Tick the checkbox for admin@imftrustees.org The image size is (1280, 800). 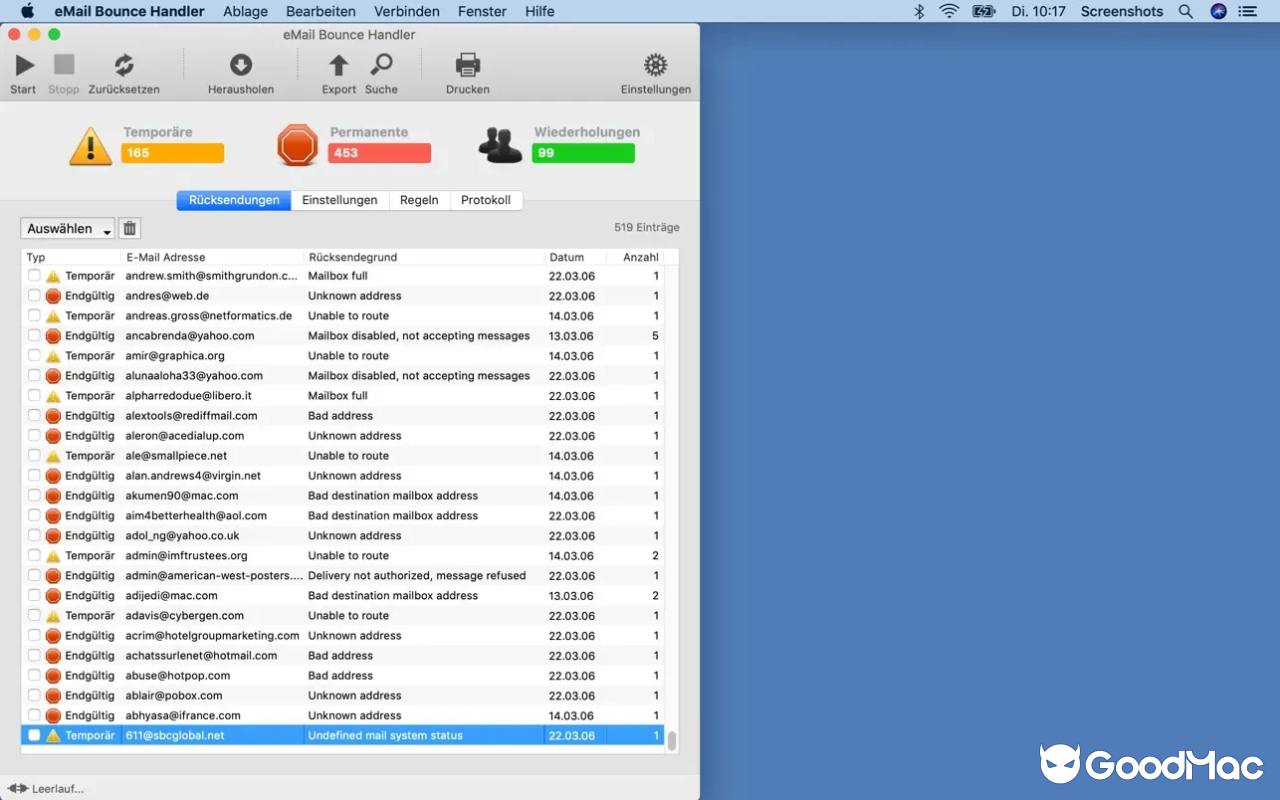coord(33,555)
